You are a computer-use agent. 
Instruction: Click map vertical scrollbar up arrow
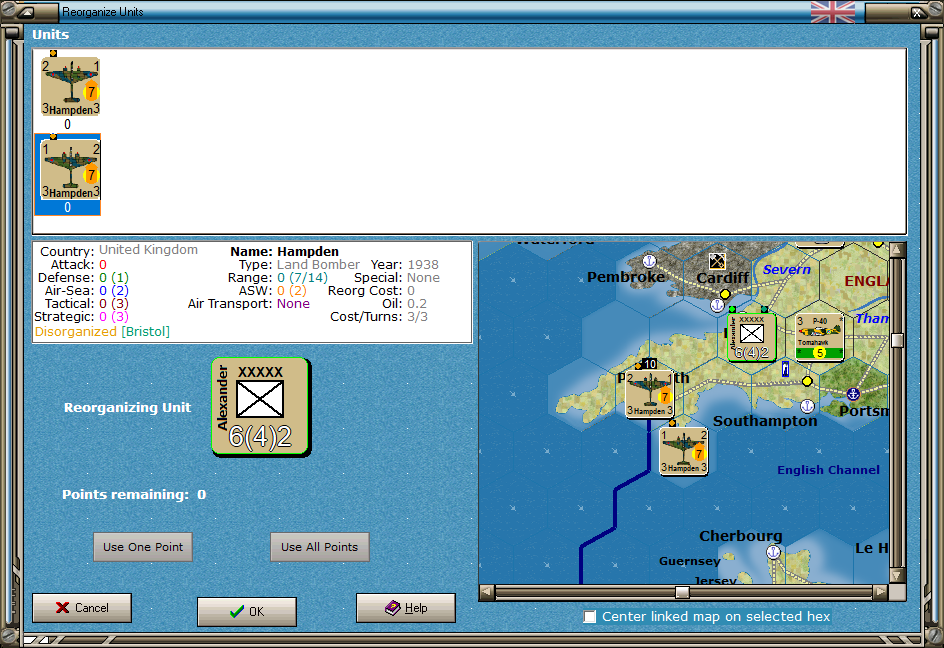897,250
